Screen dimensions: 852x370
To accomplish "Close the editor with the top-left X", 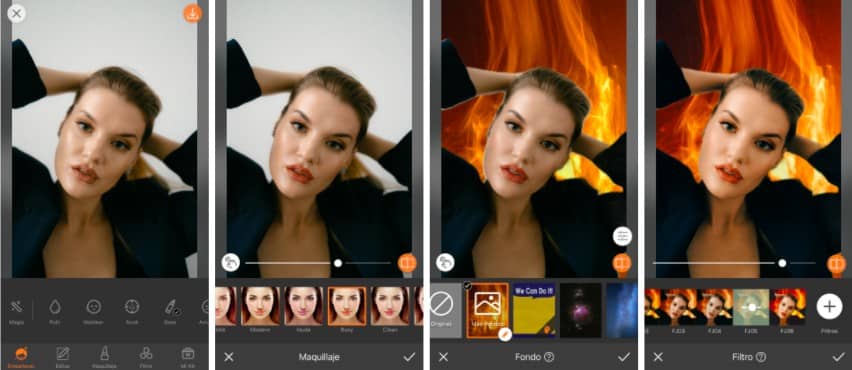I will click(16, 14).
